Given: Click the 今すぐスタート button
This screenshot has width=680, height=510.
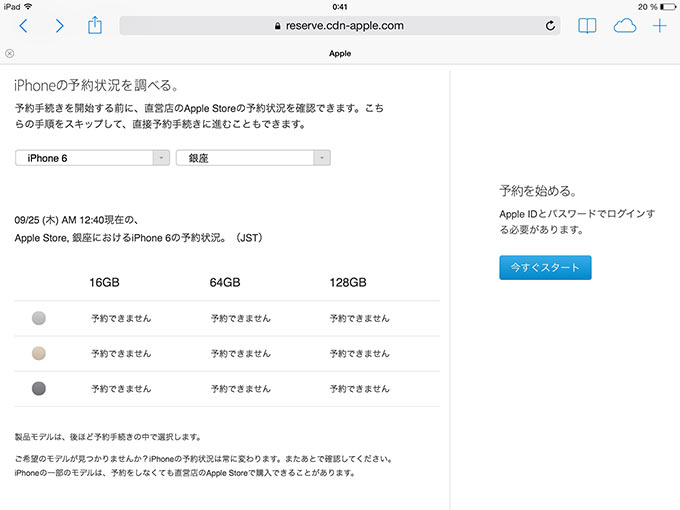Looking at the screenshot, I should click(545, 268).
